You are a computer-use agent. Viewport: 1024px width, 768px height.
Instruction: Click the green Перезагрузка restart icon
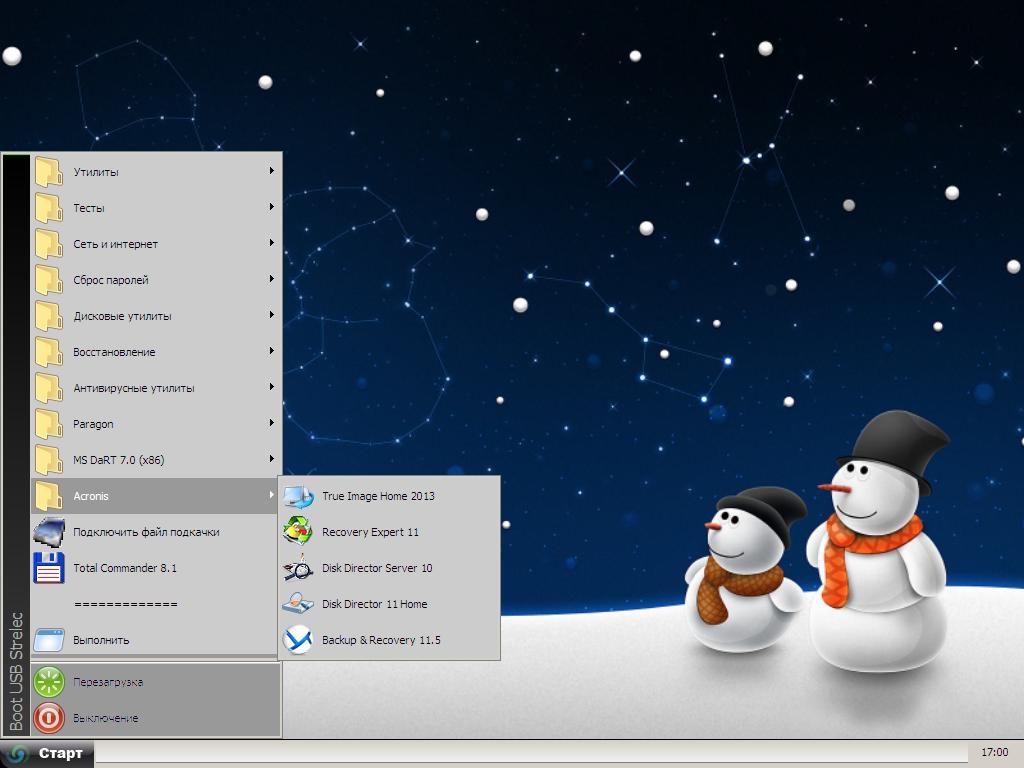point(49,682)
